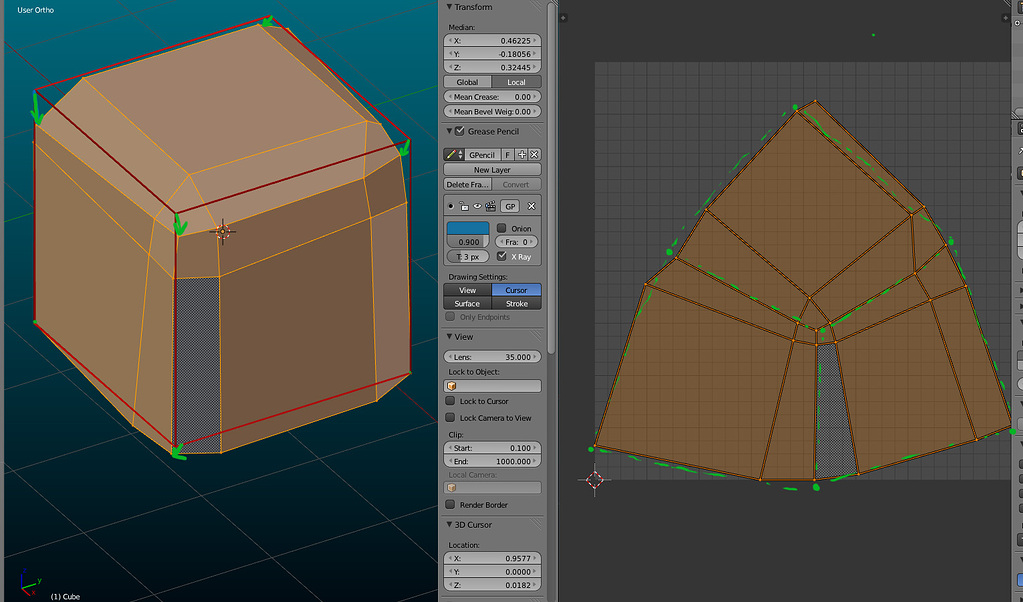
Task: Unlink the GPencil datablock with X icon
Action: [x=534, y=155]
